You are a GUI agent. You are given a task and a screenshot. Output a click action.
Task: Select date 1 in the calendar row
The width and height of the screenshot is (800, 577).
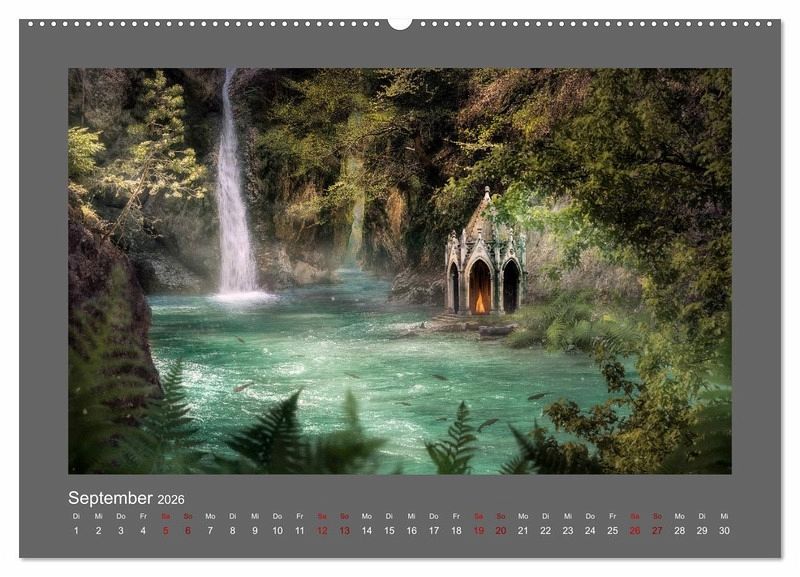pyautogui.click(x=76, y=531)
